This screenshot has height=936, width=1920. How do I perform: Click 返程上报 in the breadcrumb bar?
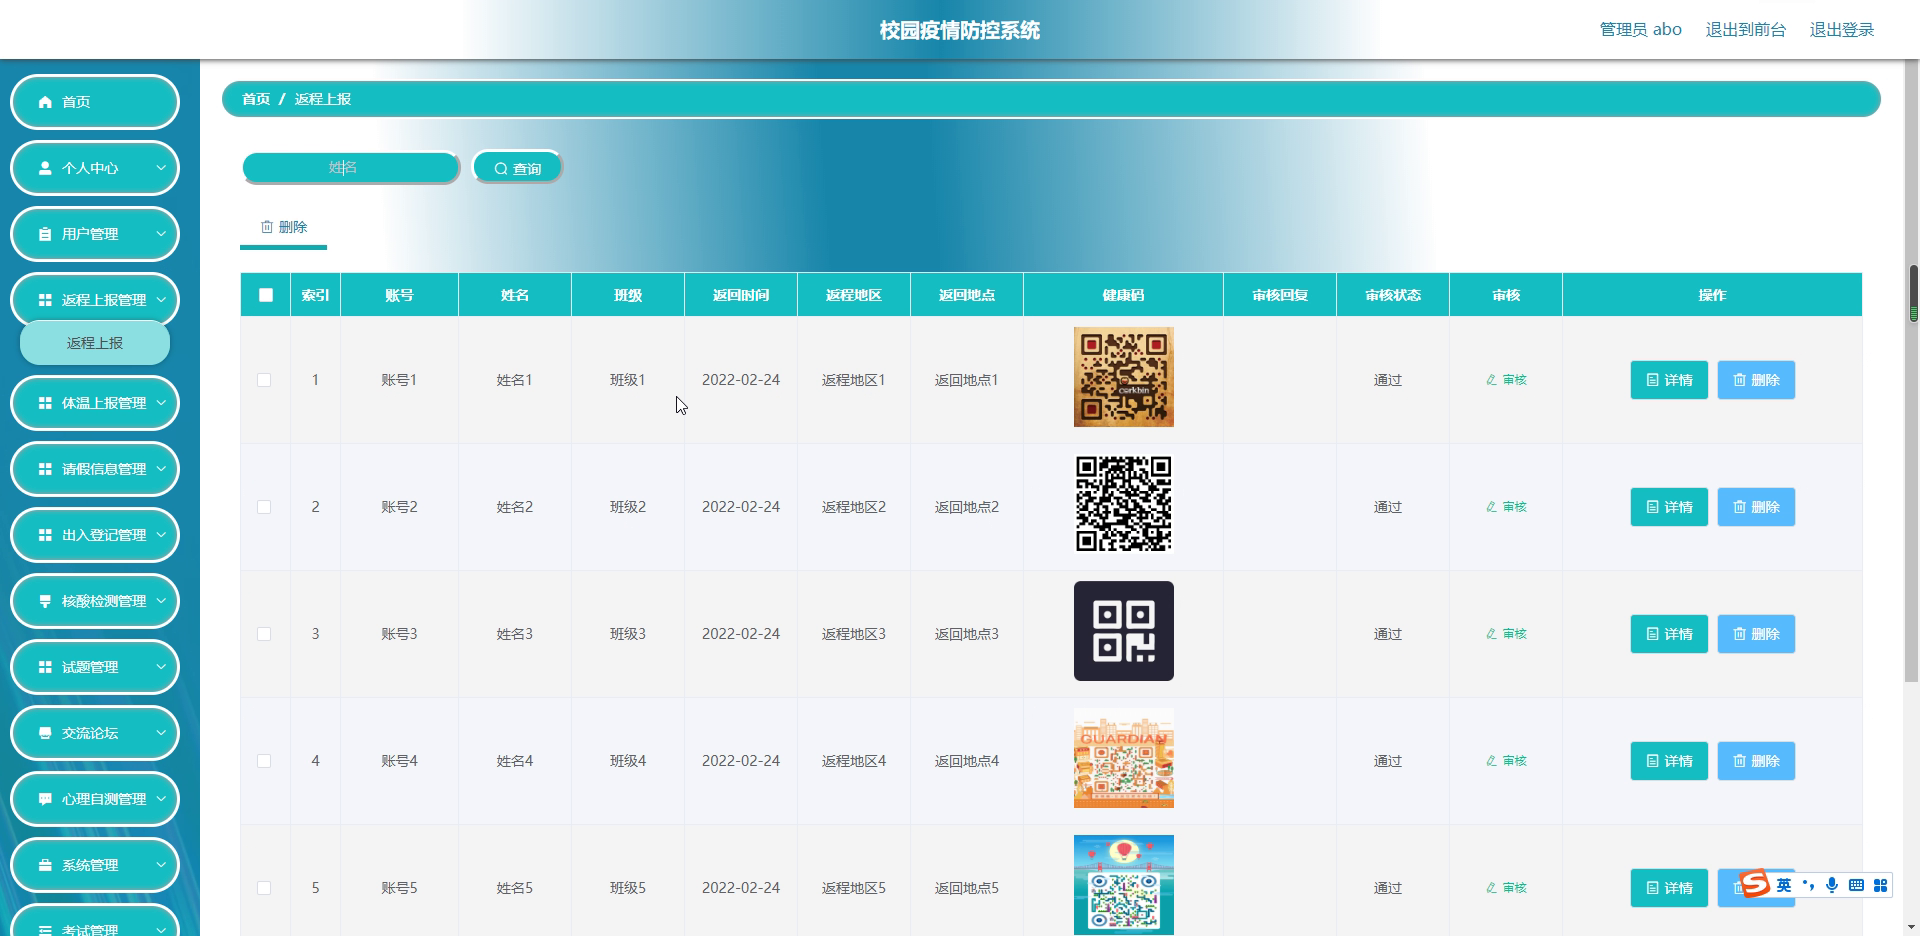(x=323, y=99)
